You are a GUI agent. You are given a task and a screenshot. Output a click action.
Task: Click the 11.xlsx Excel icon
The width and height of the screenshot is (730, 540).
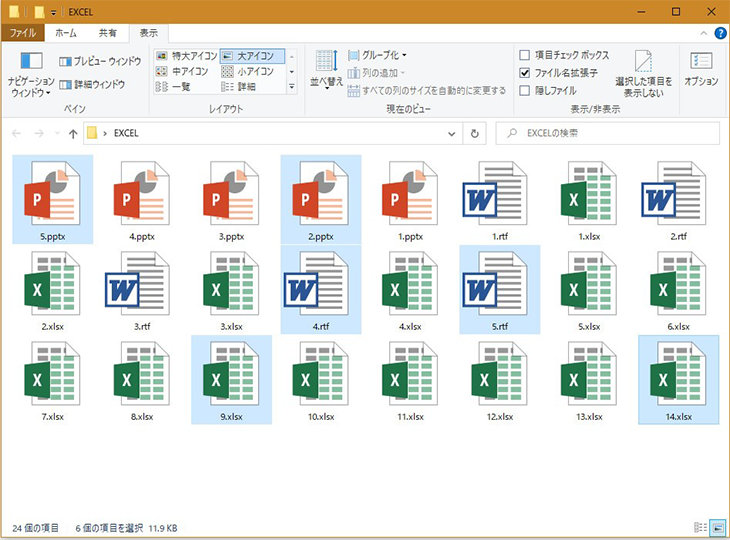tap(410, 374)
